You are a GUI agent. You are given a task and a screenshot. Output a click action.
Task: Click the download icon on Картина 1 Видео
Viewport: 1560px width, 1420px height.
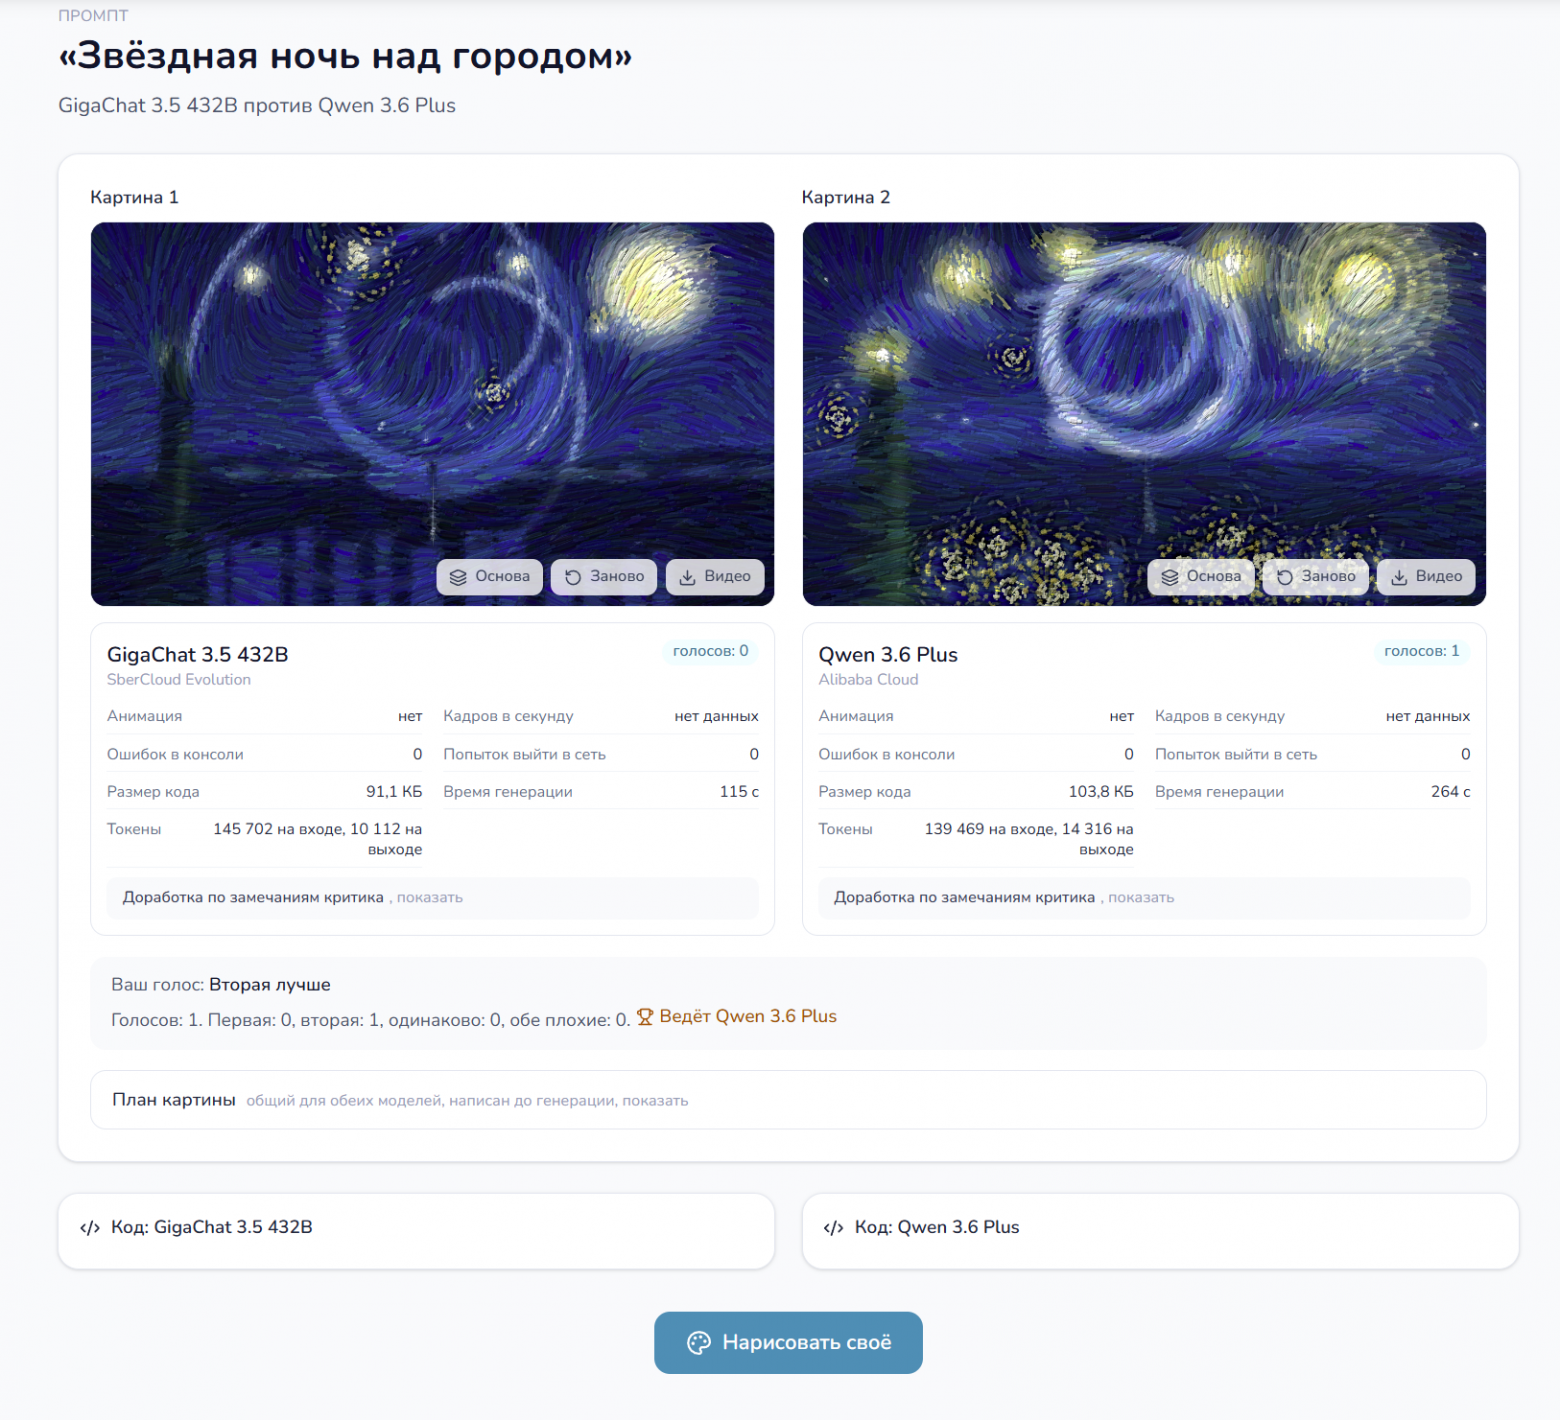687,577
